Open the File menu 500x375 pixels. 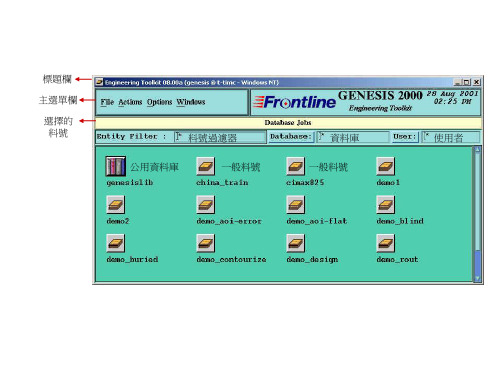click(107, 102)
